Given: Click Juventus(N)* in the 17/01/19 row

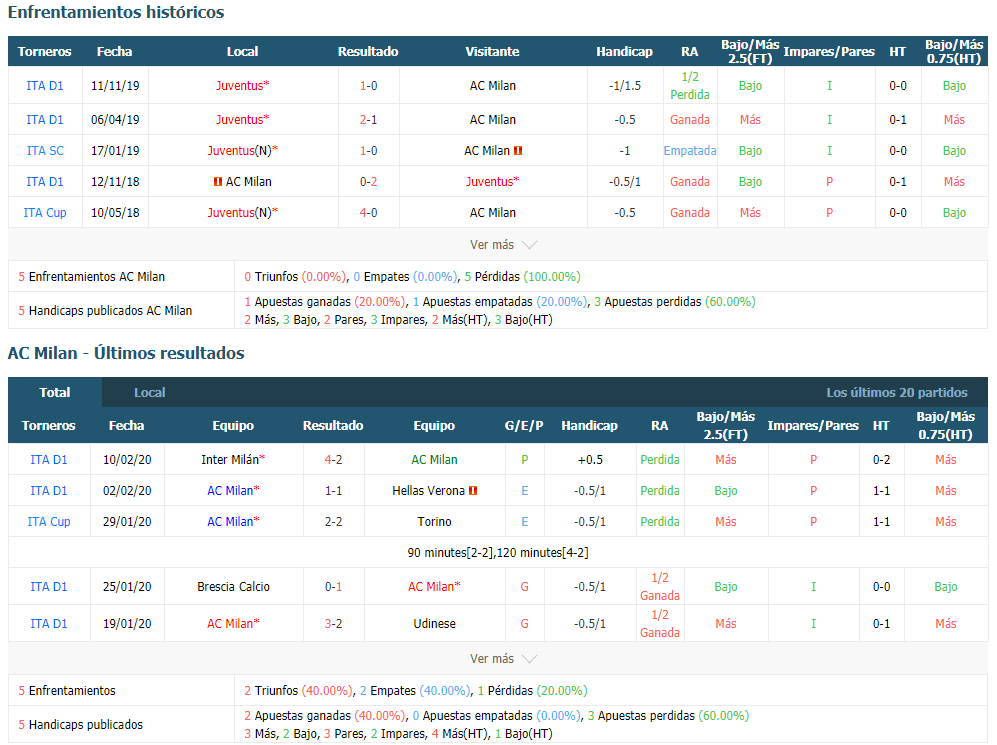Looking at the screenshot, I should click(243, 151).
